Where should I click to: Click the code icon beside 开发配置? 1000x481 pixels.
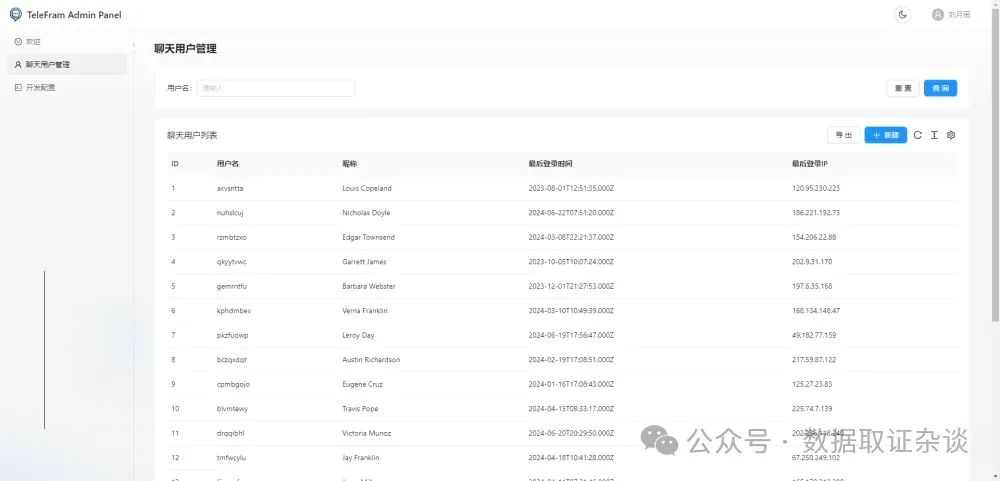pyautogui.click(x=18, y=88)
